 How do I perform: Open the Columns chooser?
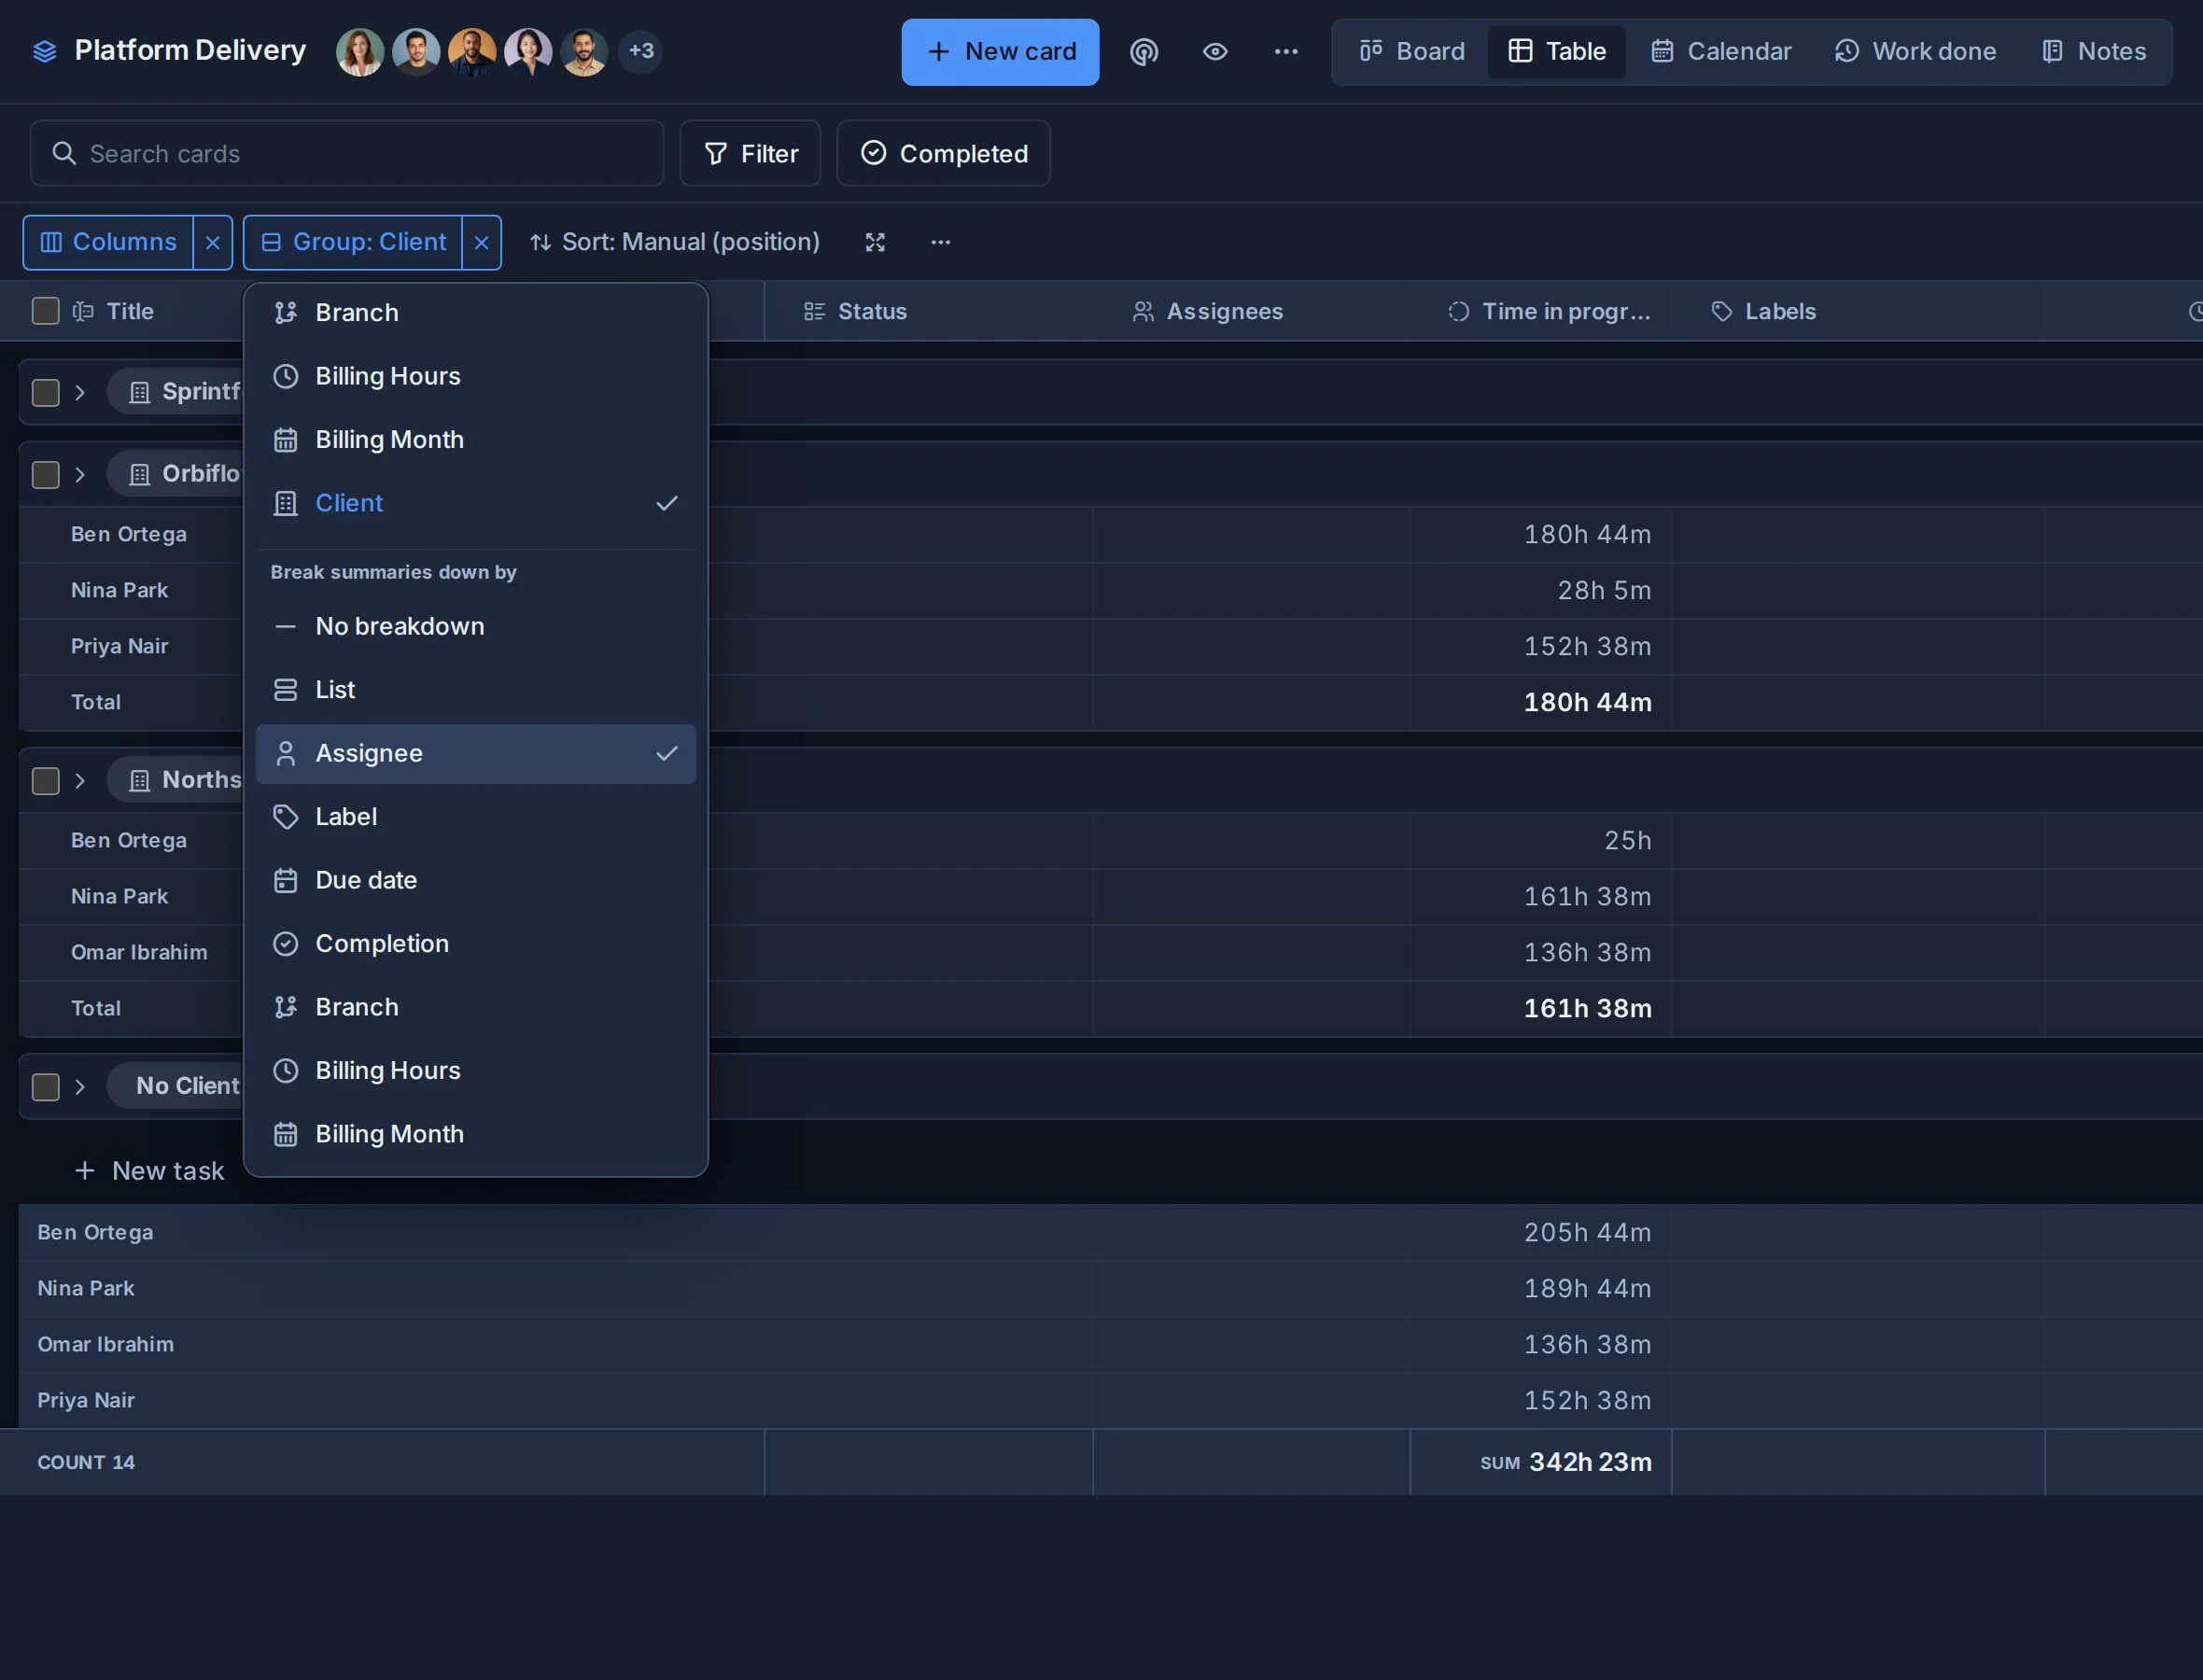(x=108, y=242)
